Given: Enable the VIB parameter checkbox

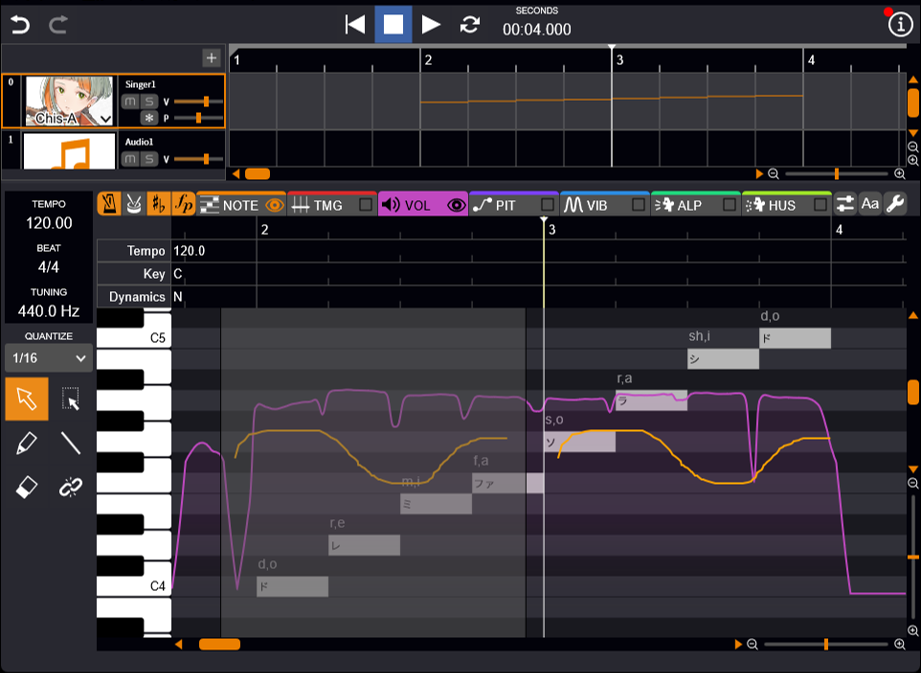Looking at the screenshot, I should pos(638,205).
